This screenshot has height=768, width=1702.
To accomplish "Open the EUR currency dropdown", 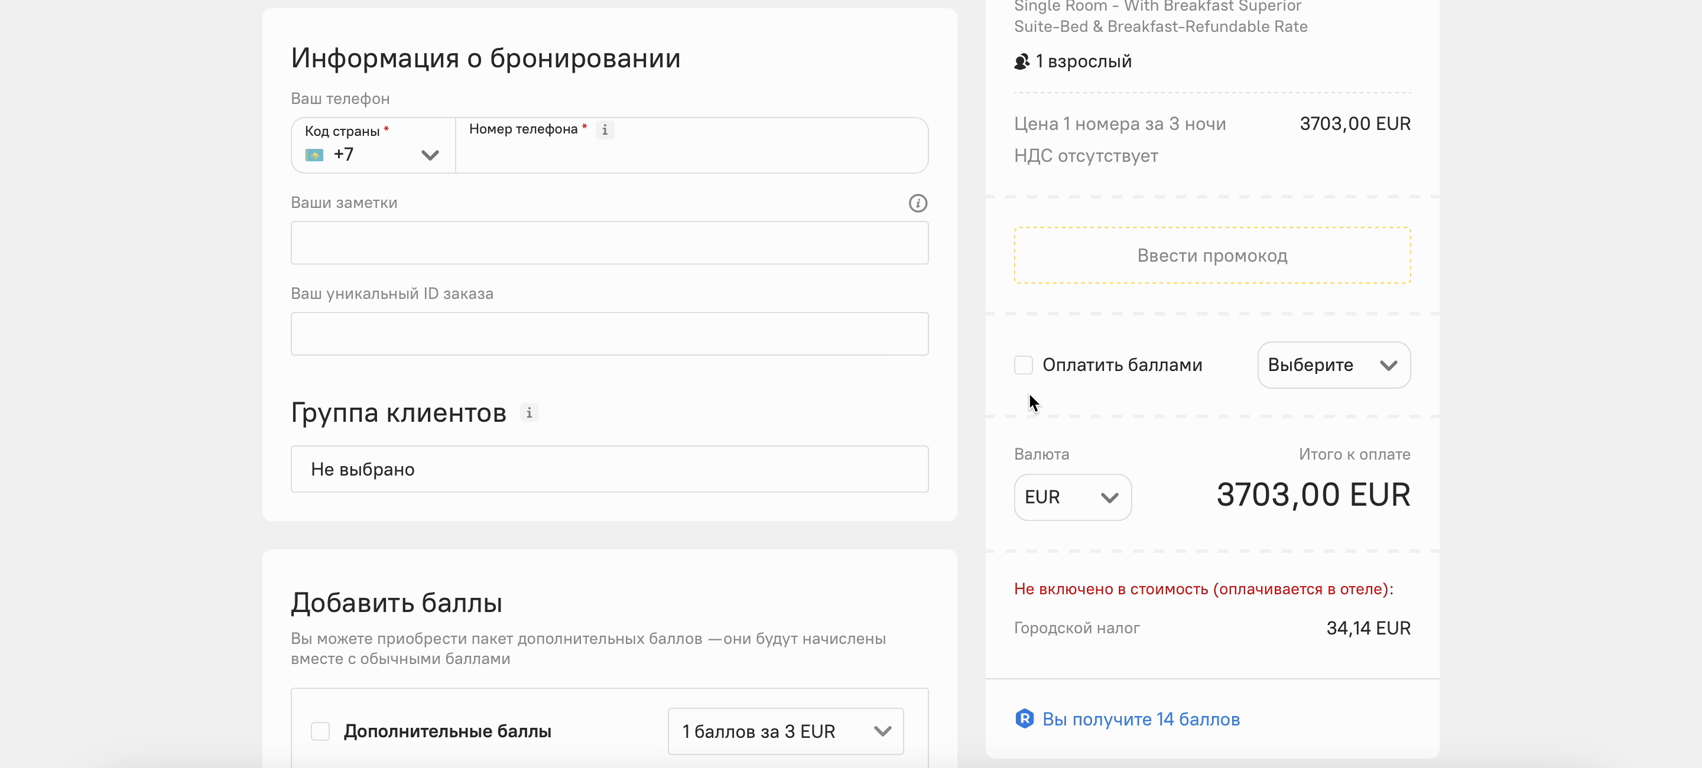I will click(1072, 497).
